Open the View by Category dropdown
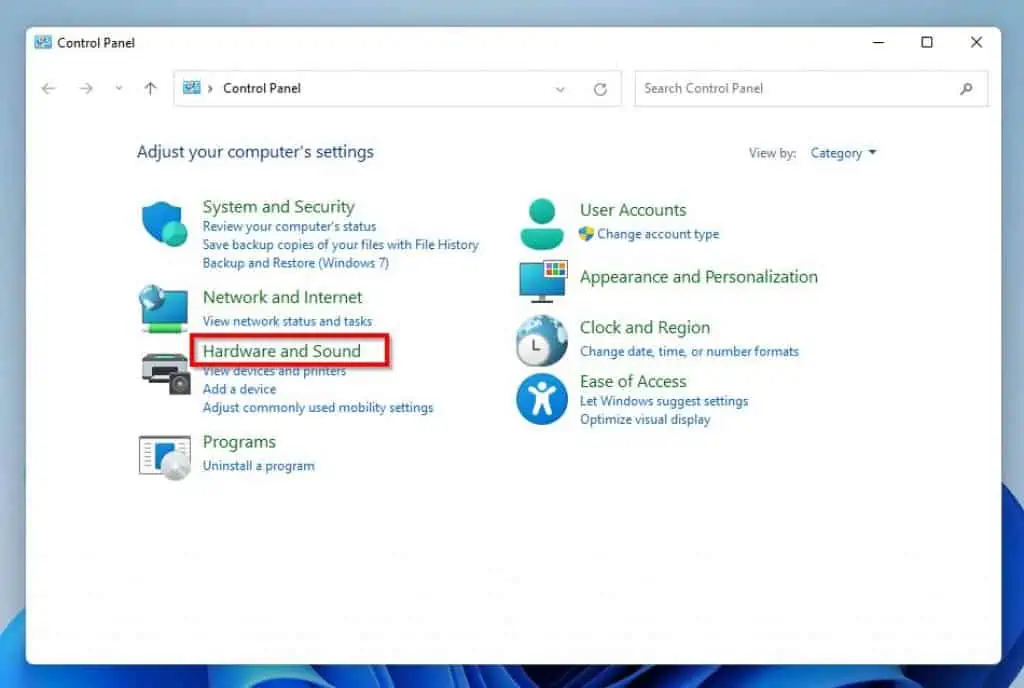Image resolution: width=1024 pixels, height=688 pixels. 843,152
